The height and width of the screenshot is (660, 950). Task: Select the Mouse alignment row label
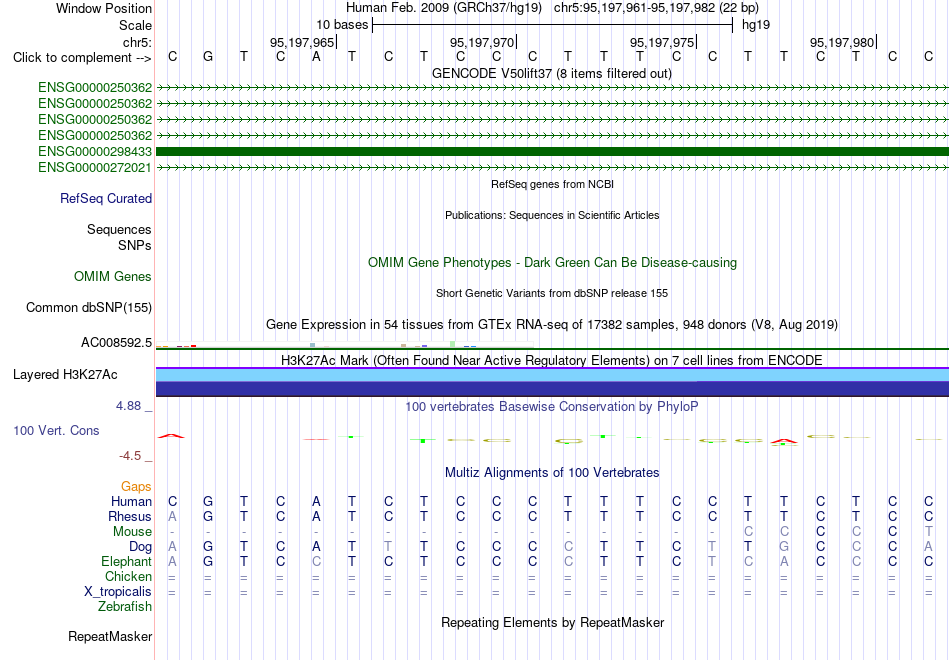(x=132, y=532)
